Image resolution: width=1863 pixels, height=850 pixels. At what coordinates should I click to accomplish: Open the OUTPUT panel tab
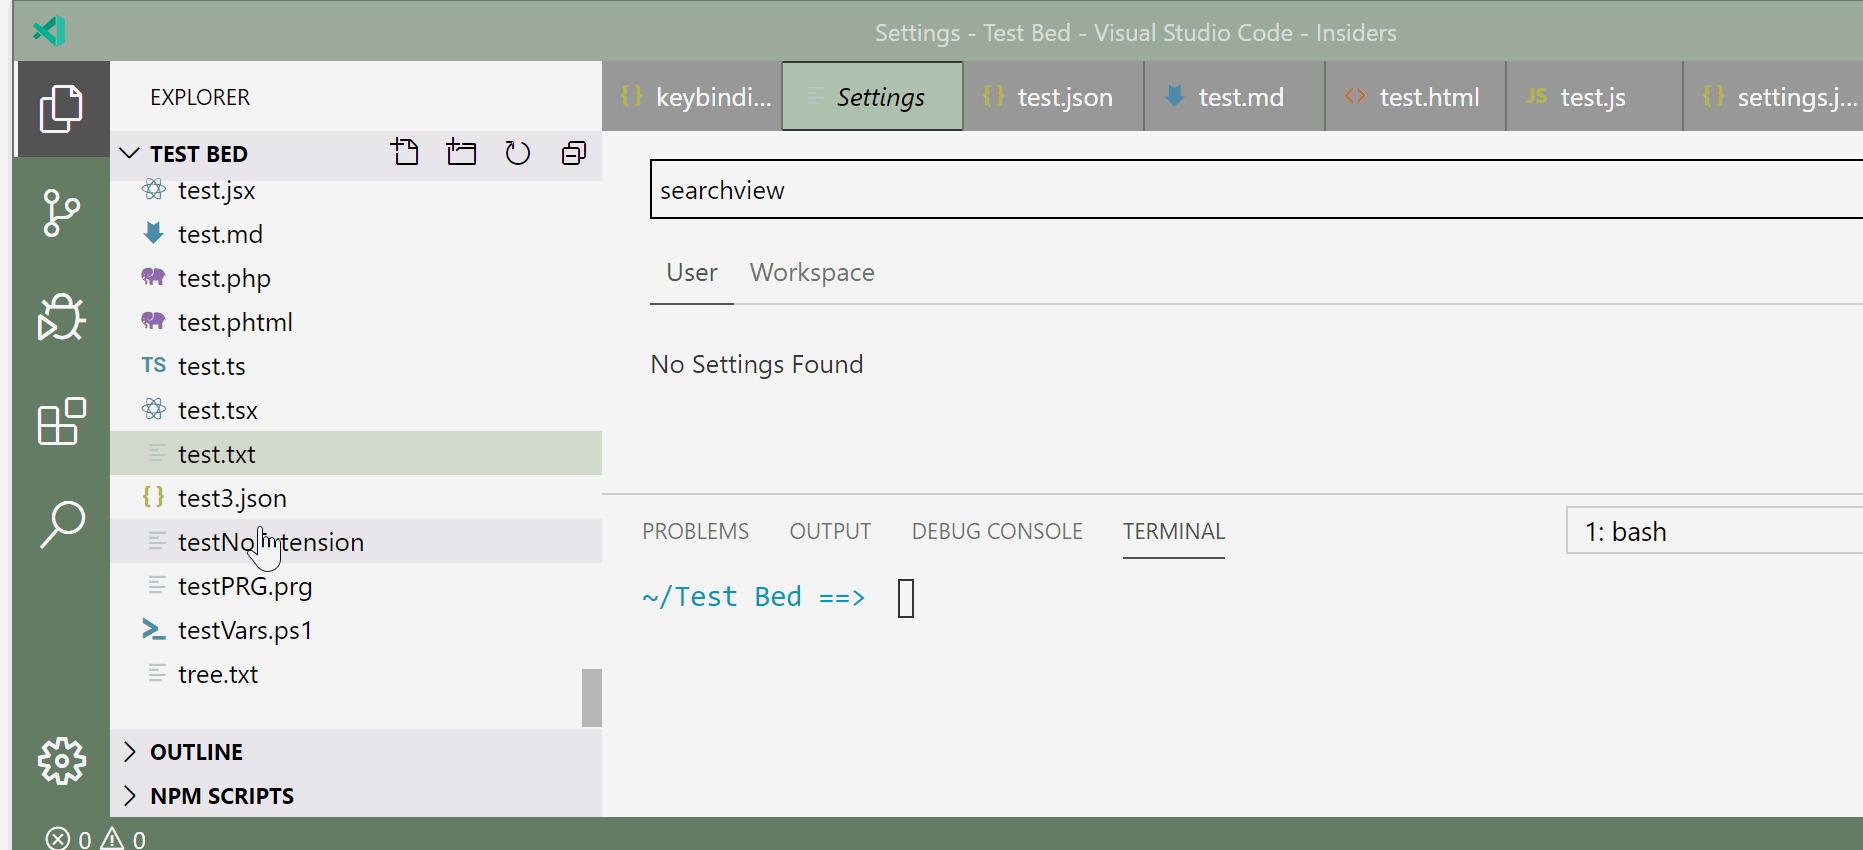tap(830, 531)
